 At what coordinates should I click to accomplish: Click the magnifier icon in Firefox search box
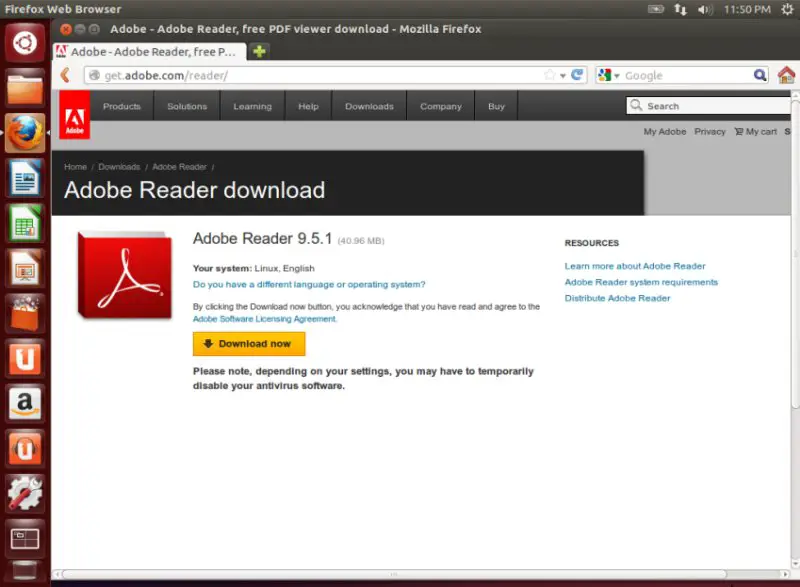pos(760,75)
